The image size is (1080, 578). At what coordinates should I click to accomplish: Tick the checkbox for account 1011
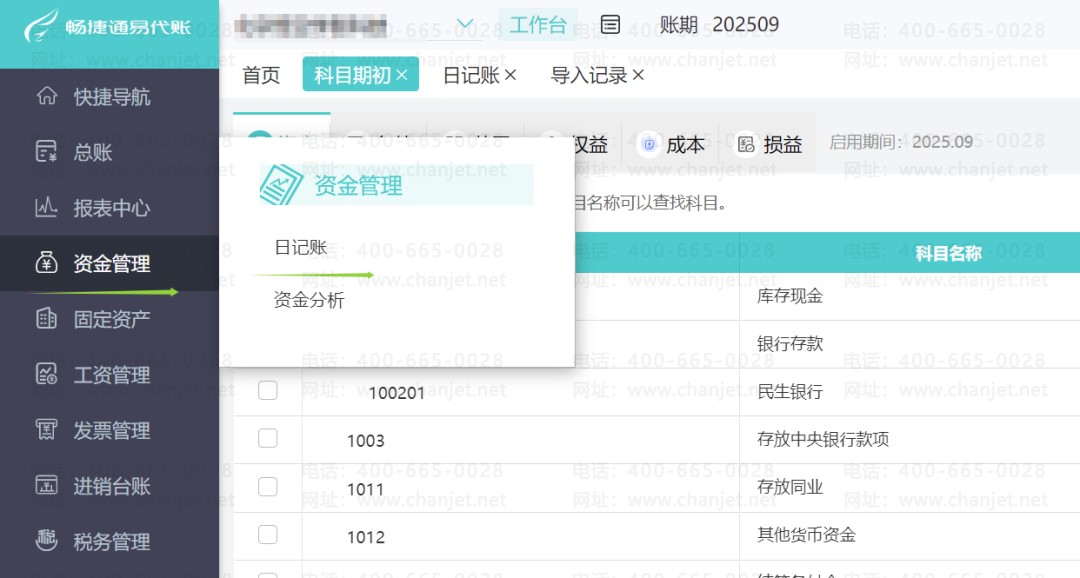click(268, 486)
